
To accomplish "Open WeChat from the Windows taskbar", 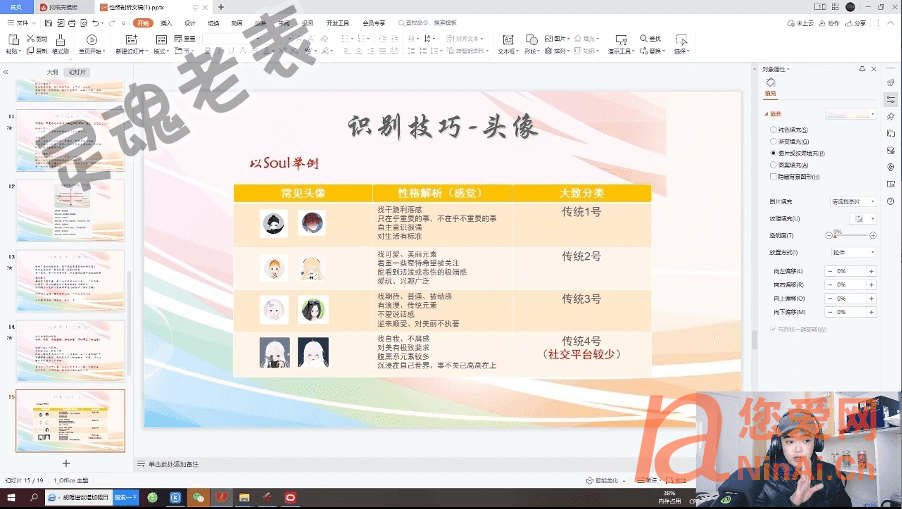I will (198, 497).
